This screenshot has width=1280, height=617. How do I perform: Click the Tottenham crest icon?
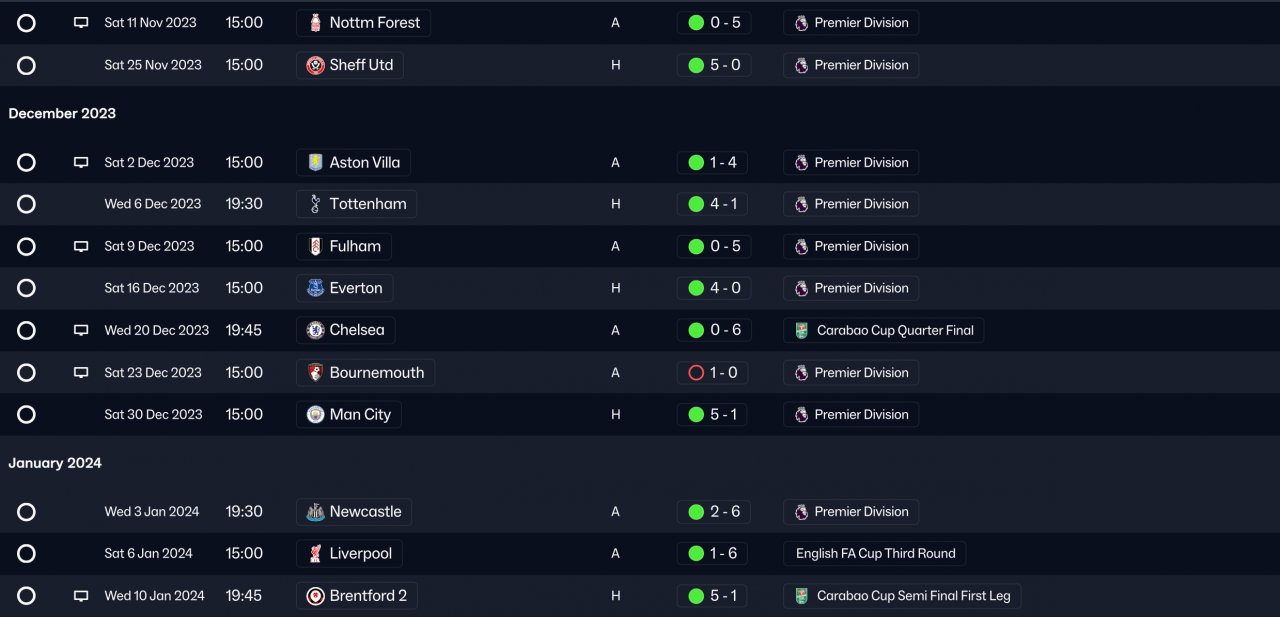coord(316,204)
